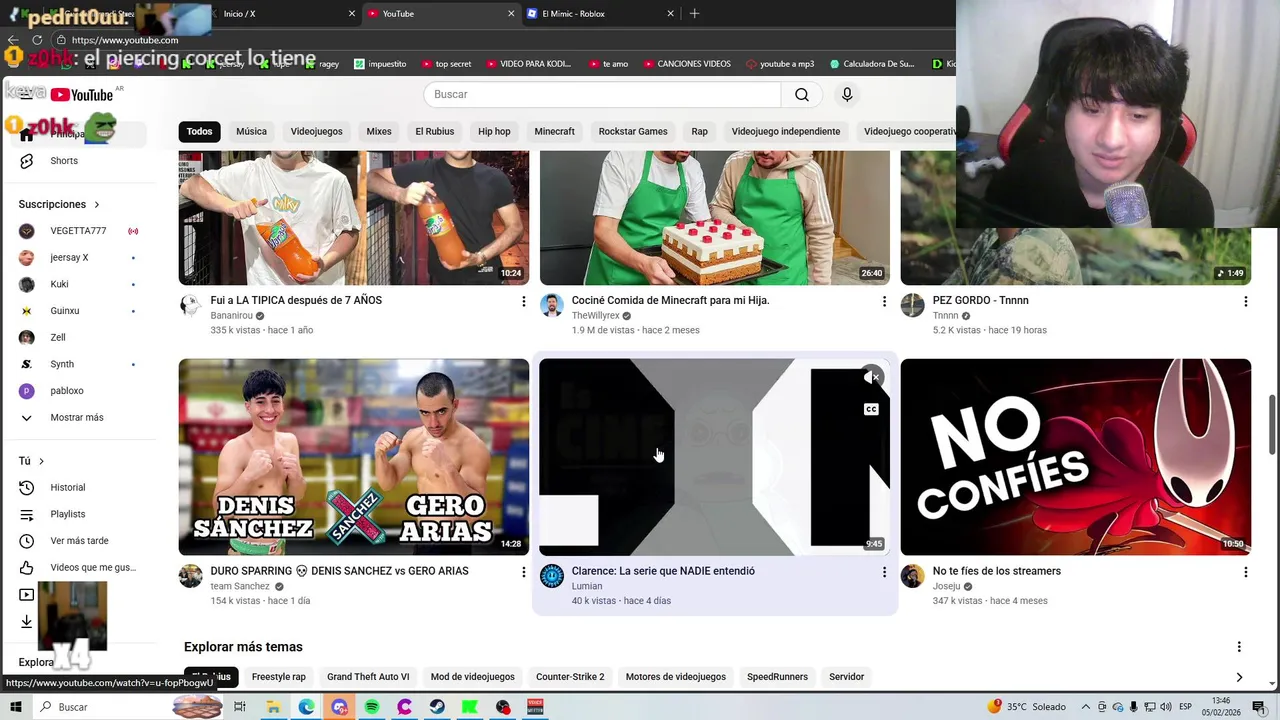This screenshot has width=1280, height=720.
Task: Select the Videojuegos filter chip
Action: (x=316, y=131)
